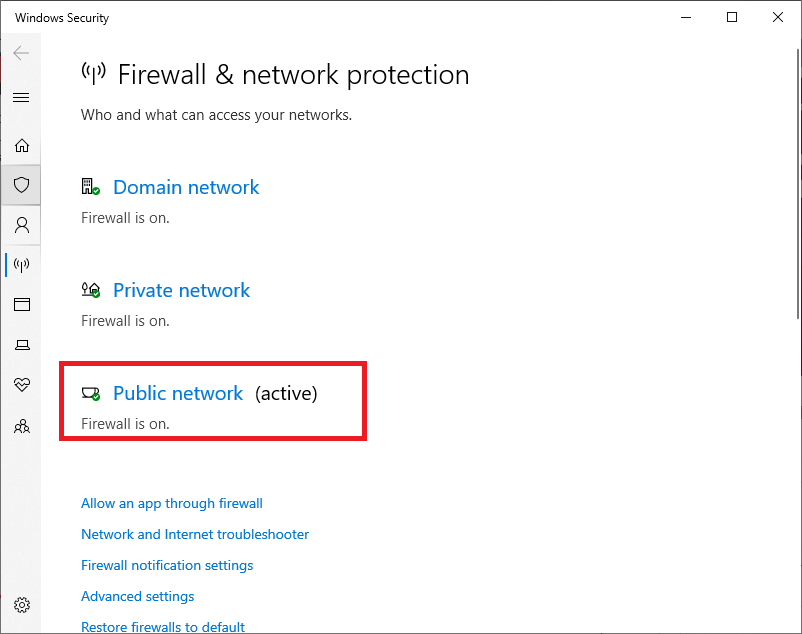The width and height of the screenshot is (802, 634).
Task: Open Advanced settings link
Action: point(138,596)
